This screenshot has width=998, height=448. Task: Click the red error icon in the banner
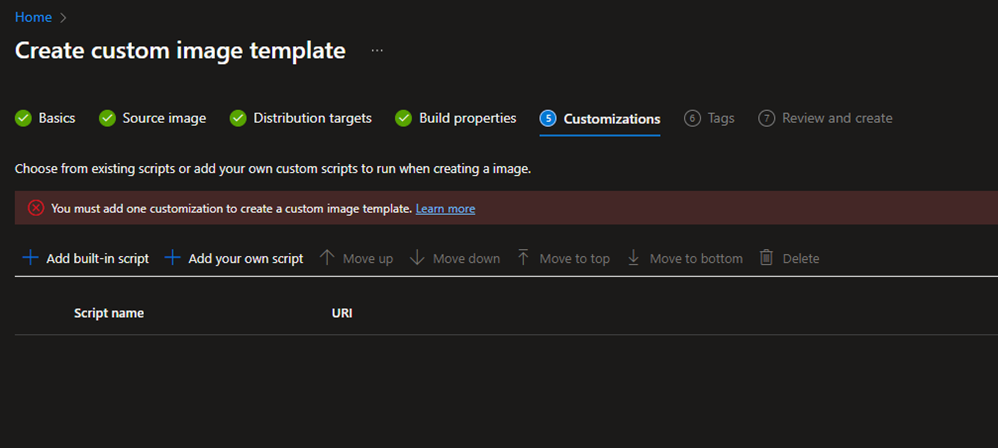pyautogui.click(x=36, y=208)
